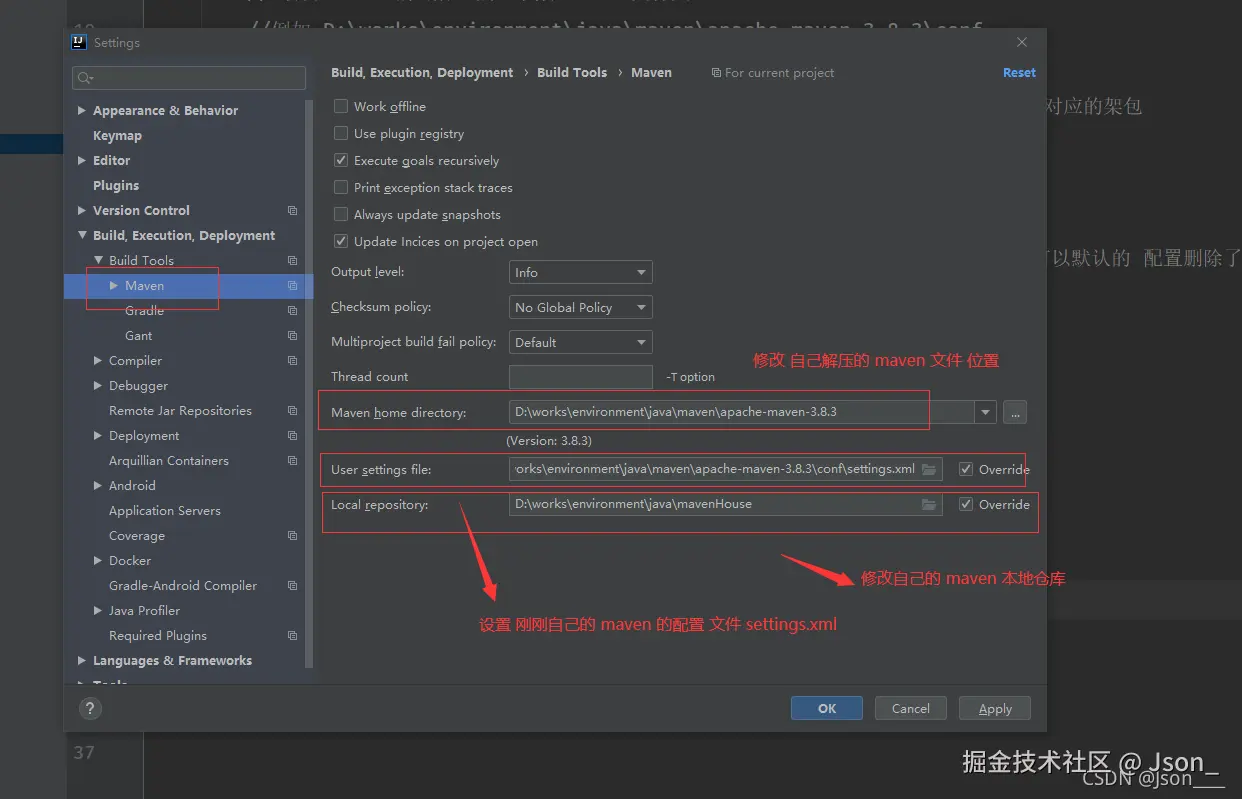Close the Settings dialog with X

(1021, 42)
